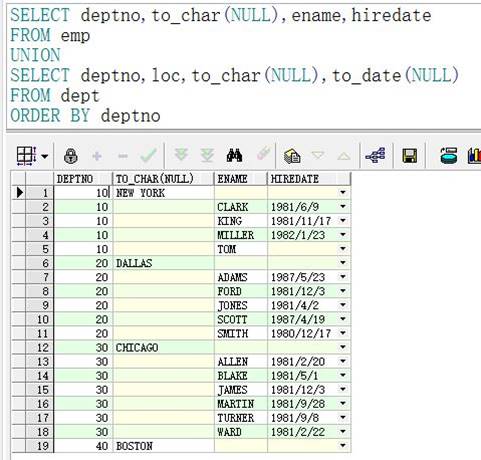Image resolution: width=481 pixels, height=460 pixels.
Task: Click the single record view icon
Action: point(292,156)
